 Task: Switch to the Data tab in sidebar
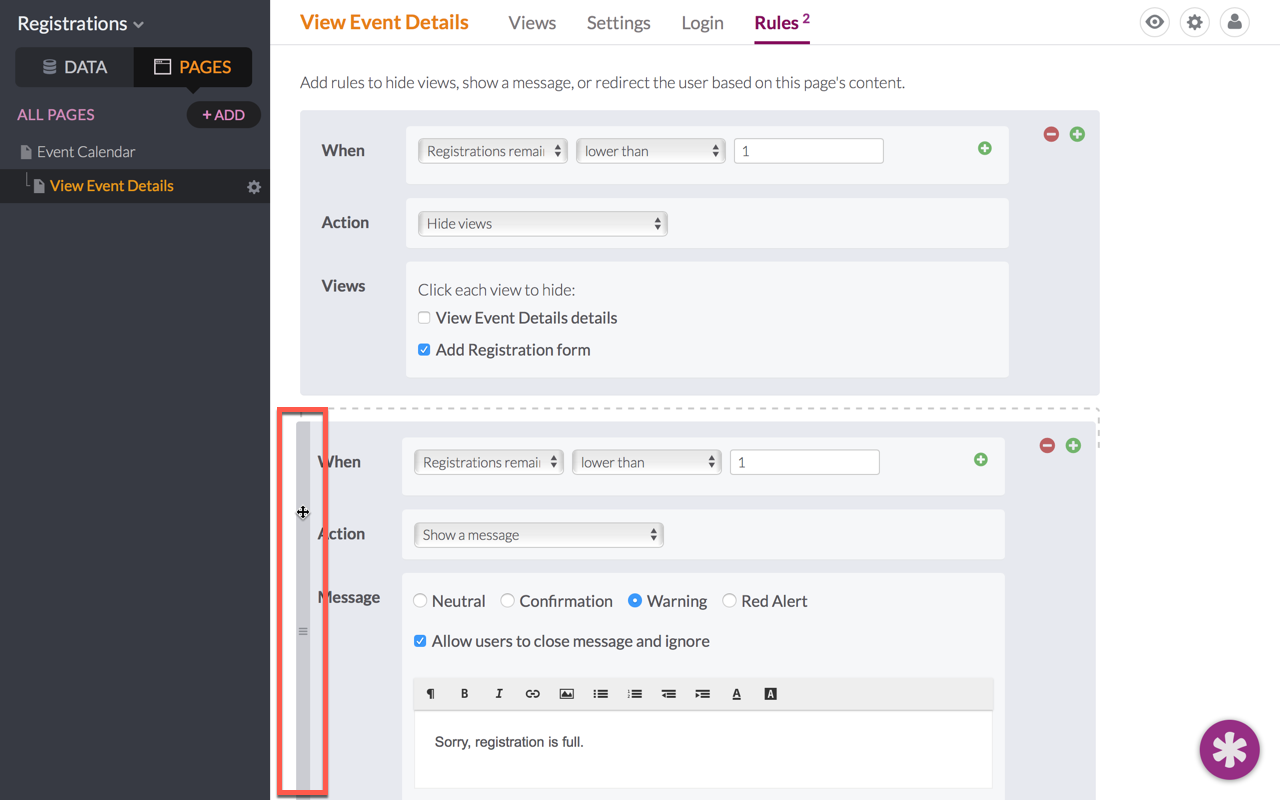point(75,67)
